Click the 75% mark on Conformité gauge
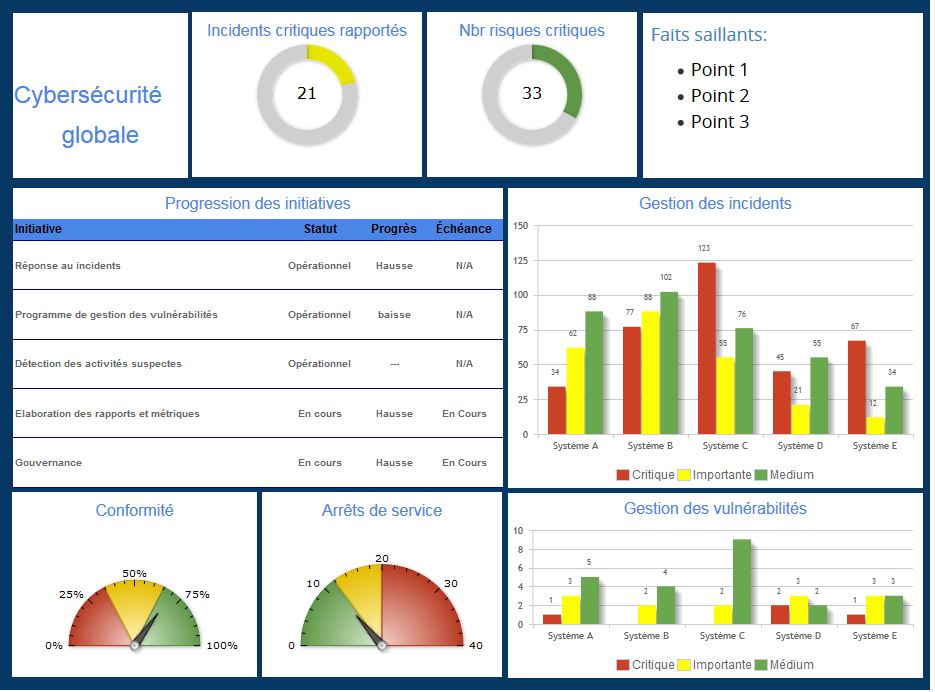935x692 pixels. [197, 594]
